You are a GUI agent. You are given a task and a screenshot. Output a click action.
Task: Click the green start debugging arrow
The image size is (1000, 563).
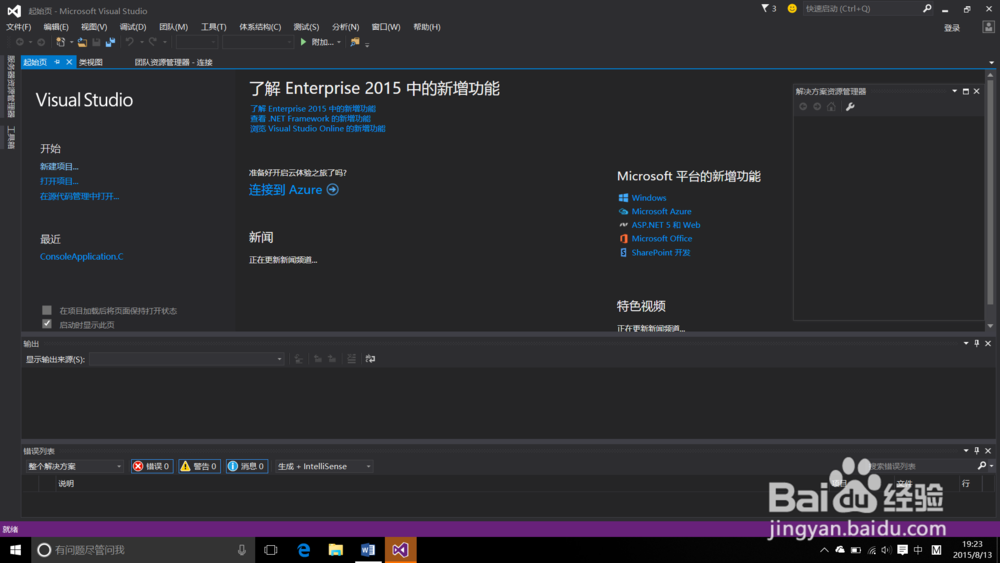(x=304, y=42)
